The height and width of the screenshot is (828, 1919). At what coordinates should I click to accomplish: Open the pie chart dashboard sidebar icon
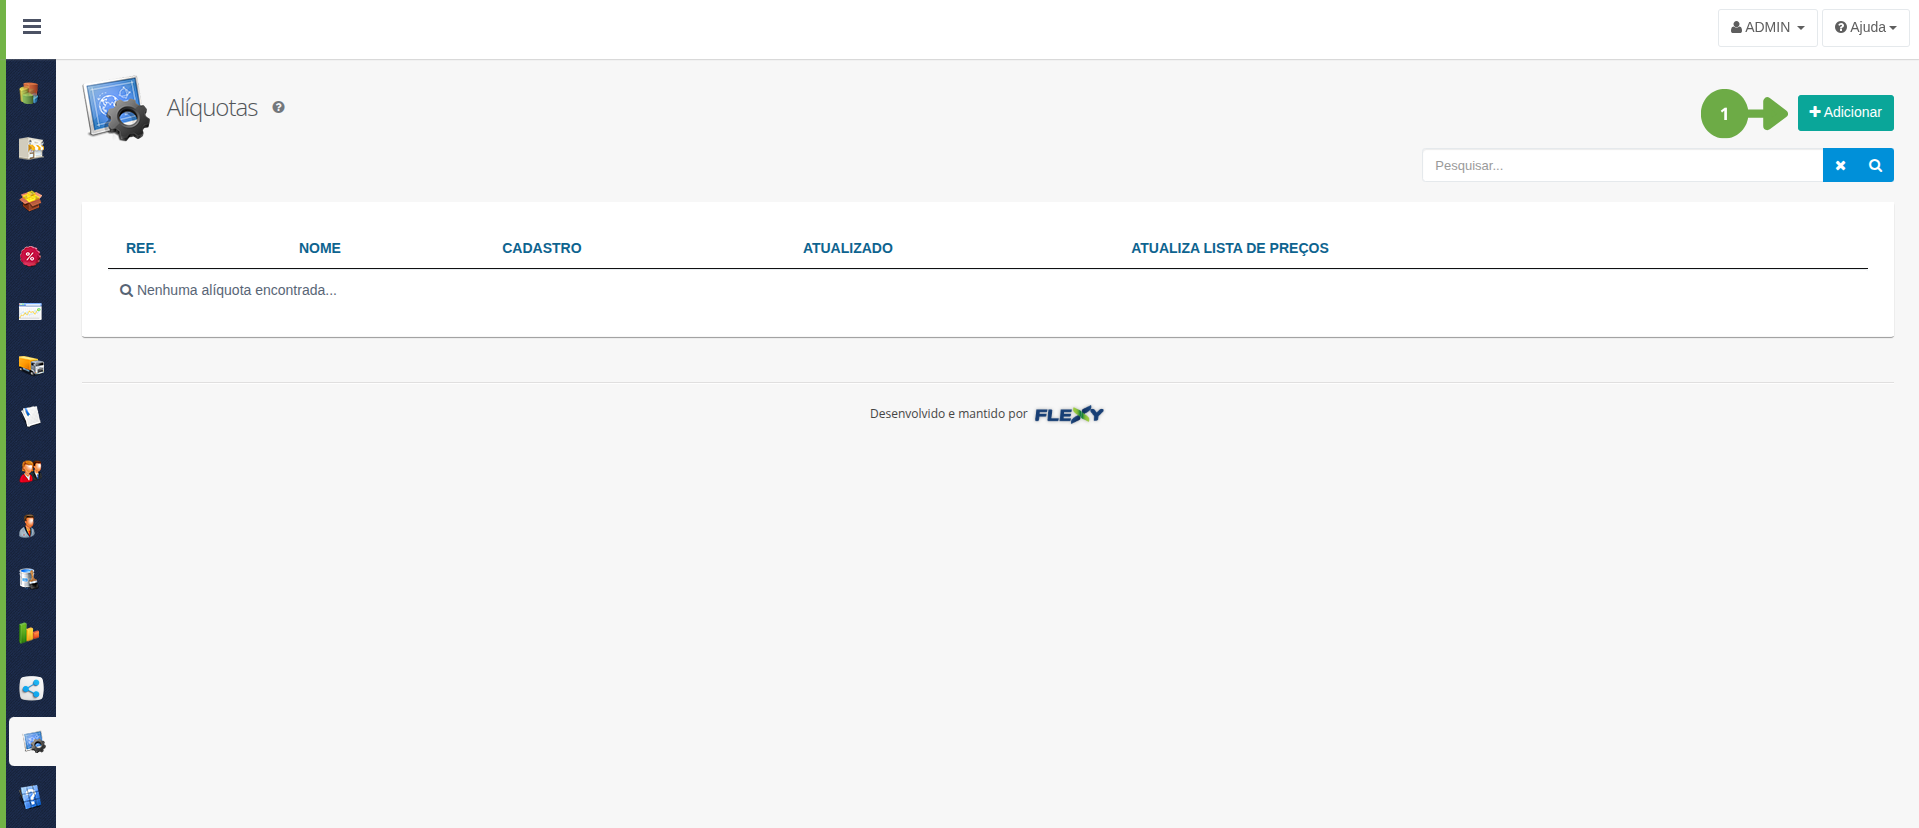coord(30,94)
